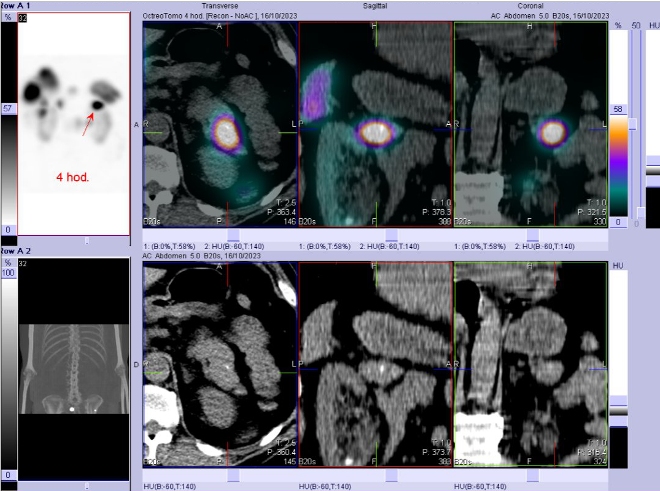The width and height of the screenshot is (660, 491).
Task: Click the lower threshold value 0 on fusion color bar
Action: click(618, 222)
